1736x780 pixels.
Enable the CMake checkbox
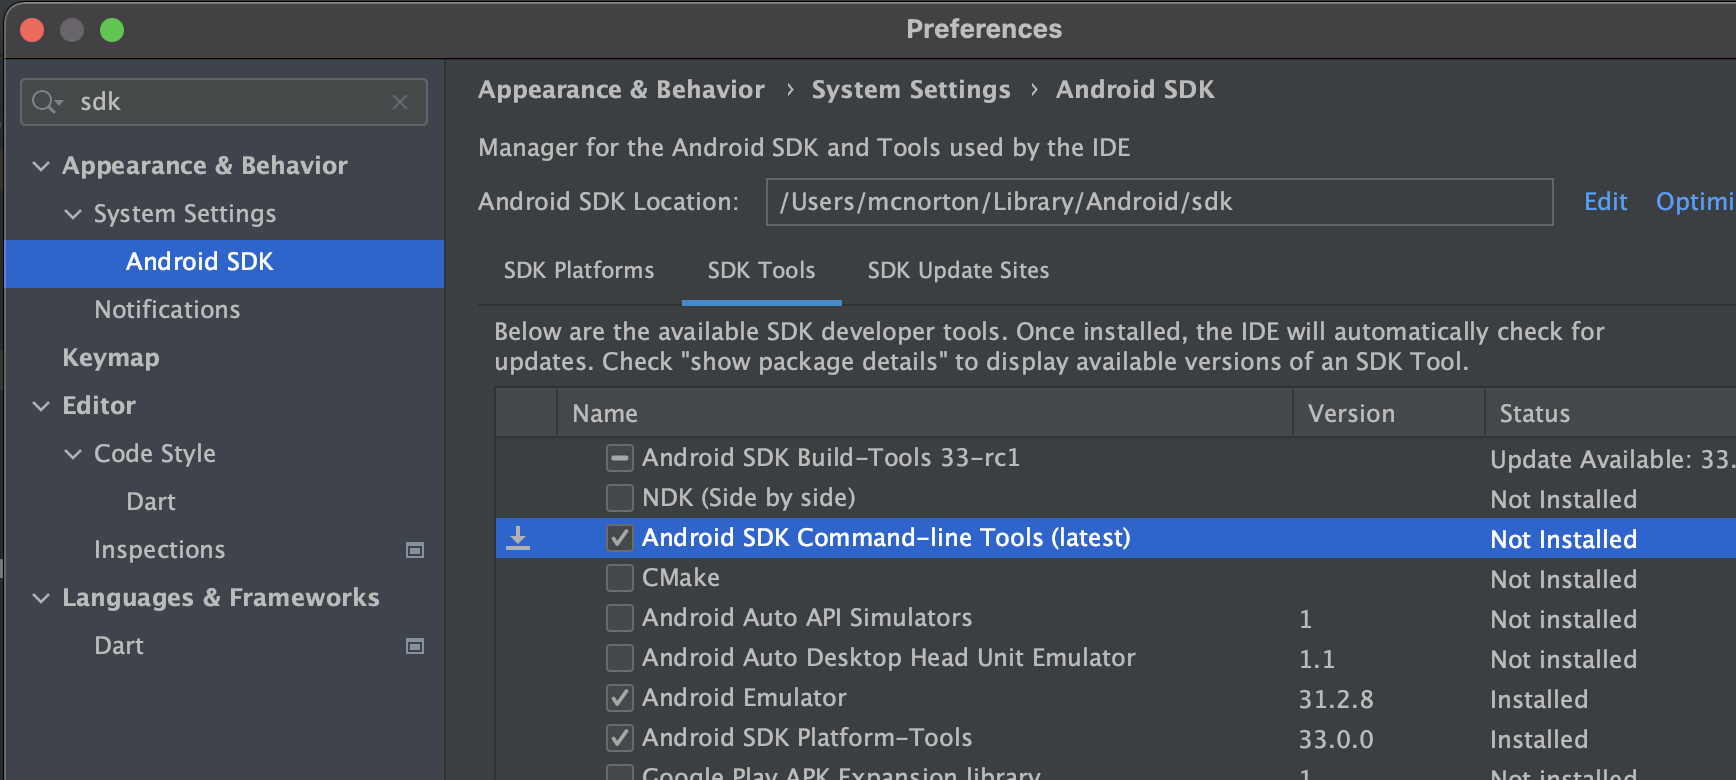[x=620, y=578]
